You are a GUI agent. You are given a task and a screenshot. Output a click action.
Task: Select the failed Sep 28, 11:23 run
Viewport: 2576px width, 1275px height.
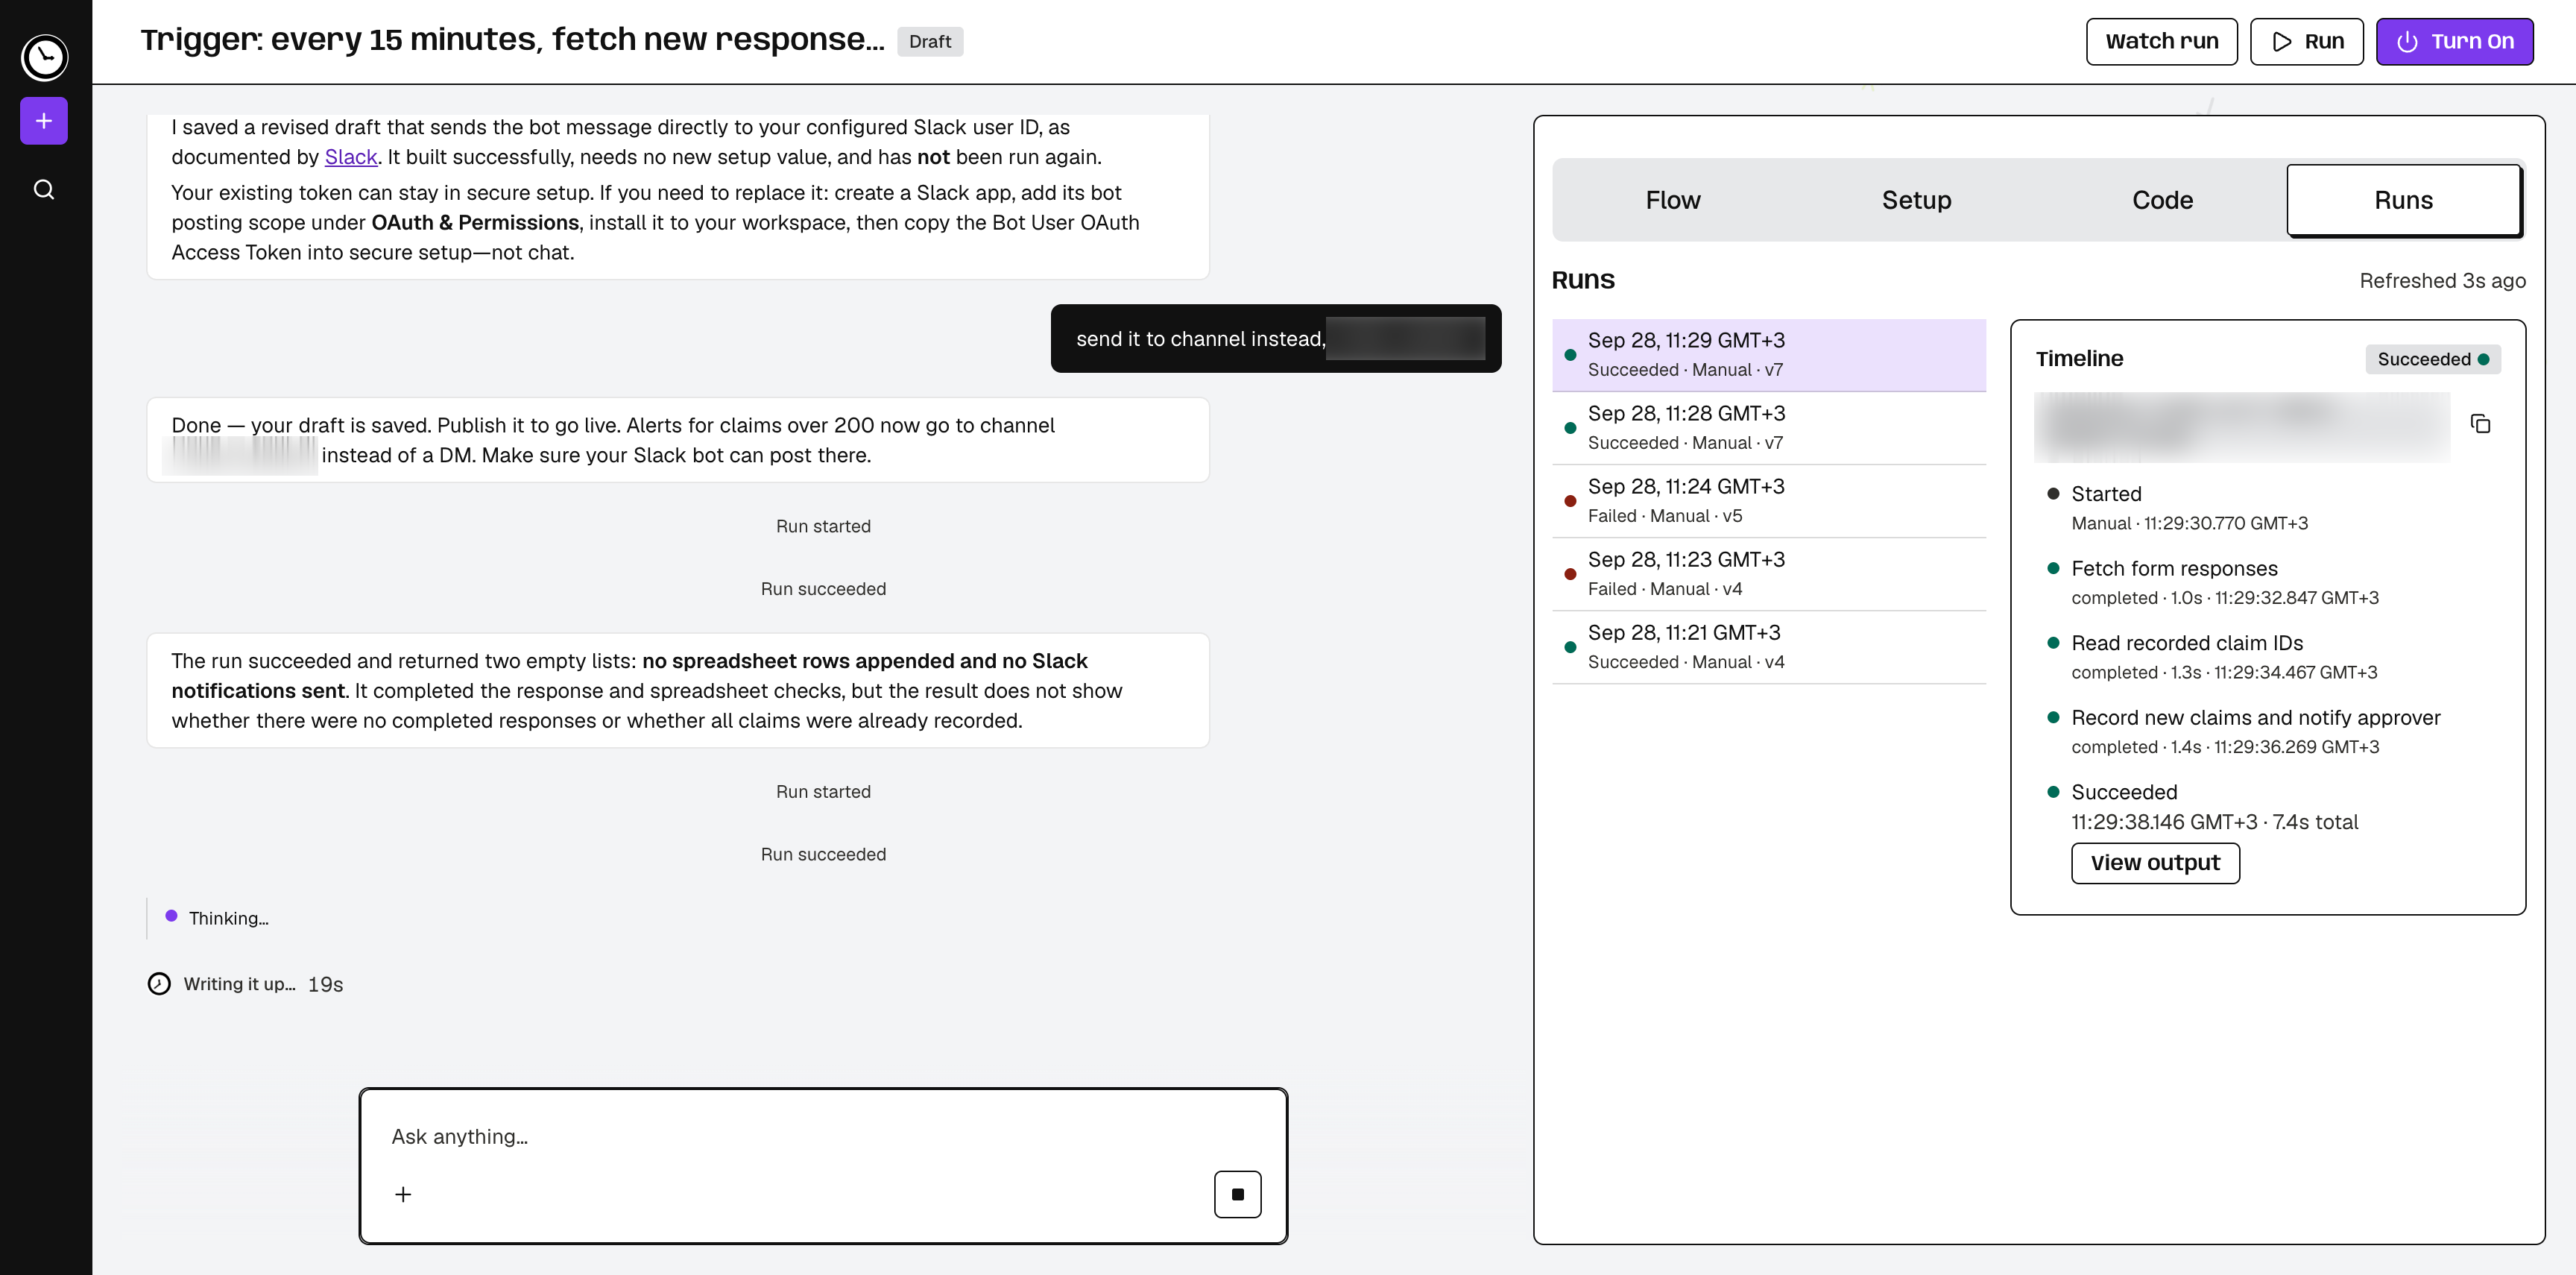(1768, 574)
